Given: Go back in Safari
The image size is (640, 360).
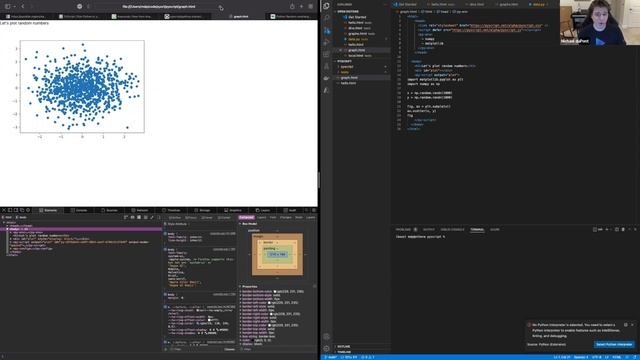Looking at the screenshot, I should point(22,7).
